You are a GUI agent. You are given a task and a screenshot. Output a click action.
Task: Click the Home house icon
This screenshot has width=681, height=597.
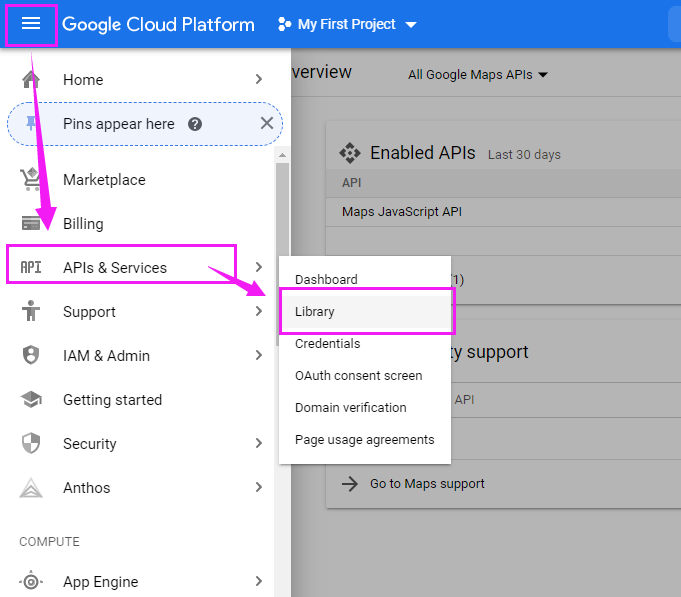point(31,79)
